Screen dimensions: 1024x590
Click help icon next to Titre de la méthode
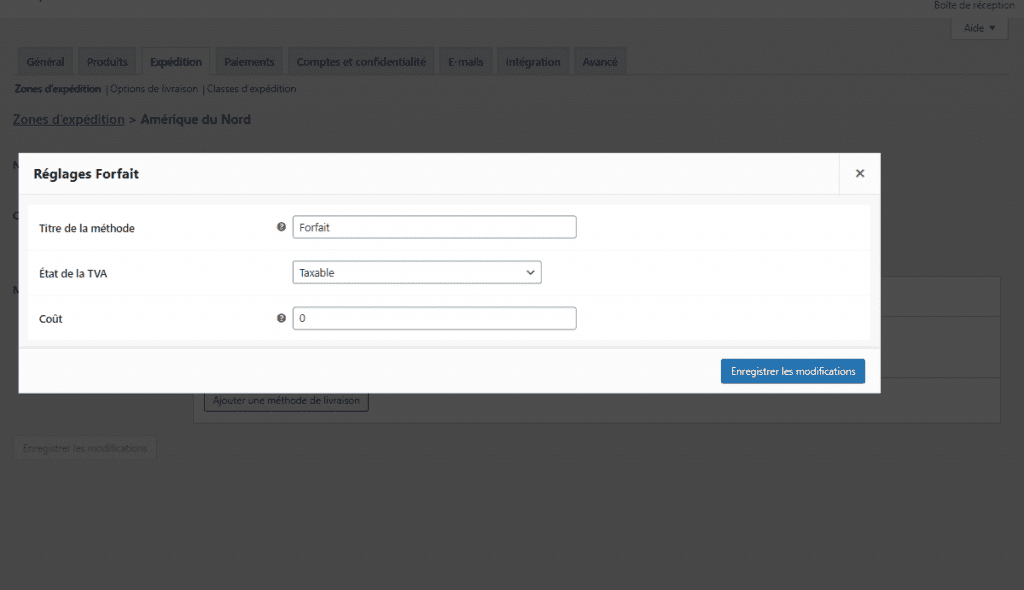point(281,227)
